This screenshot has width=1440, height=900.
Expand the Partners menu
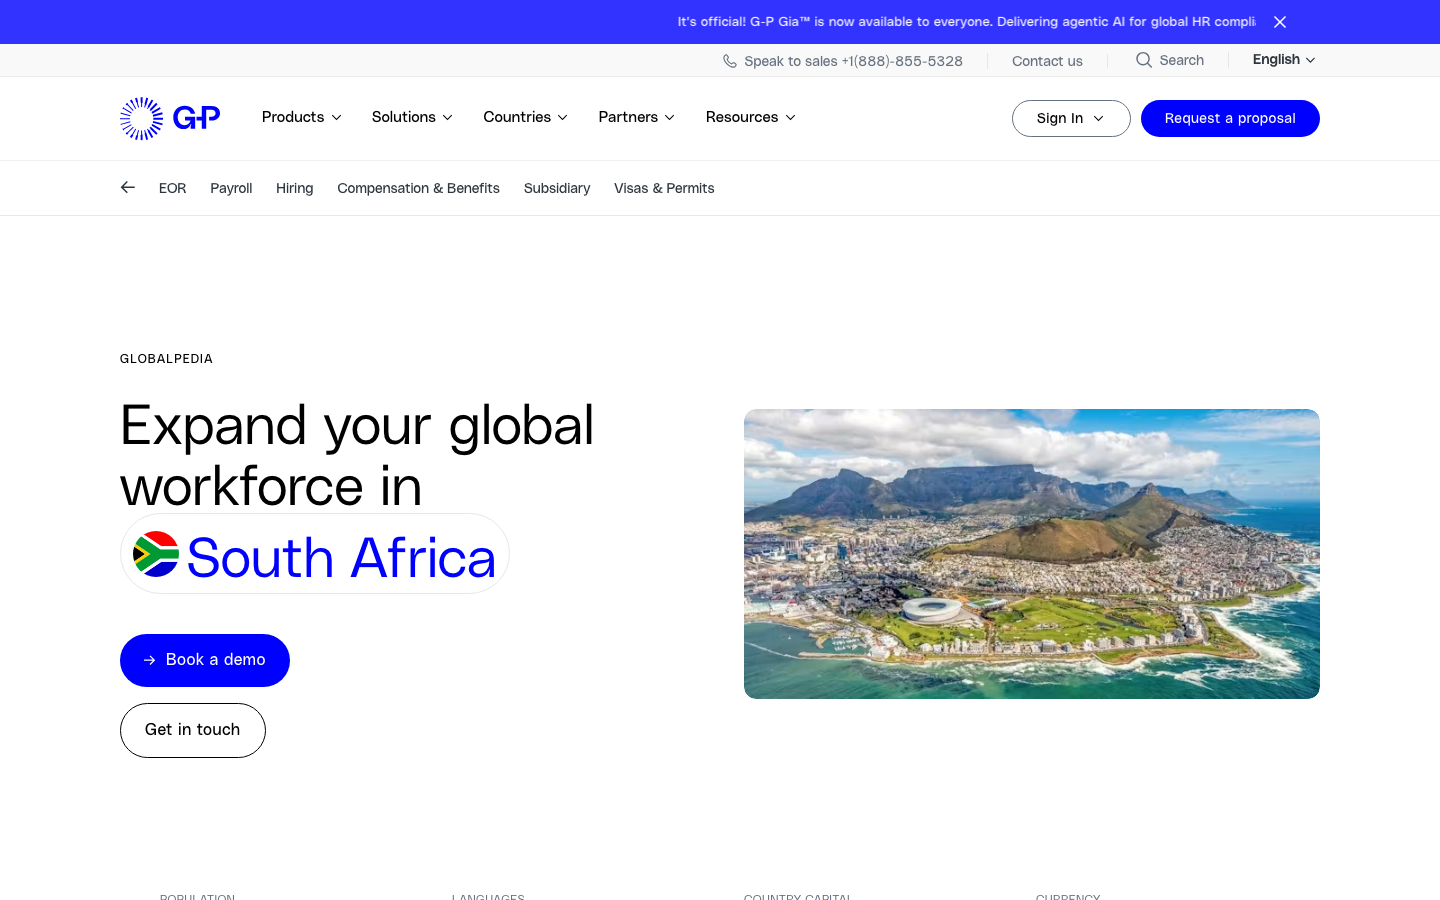click(637, 117)
